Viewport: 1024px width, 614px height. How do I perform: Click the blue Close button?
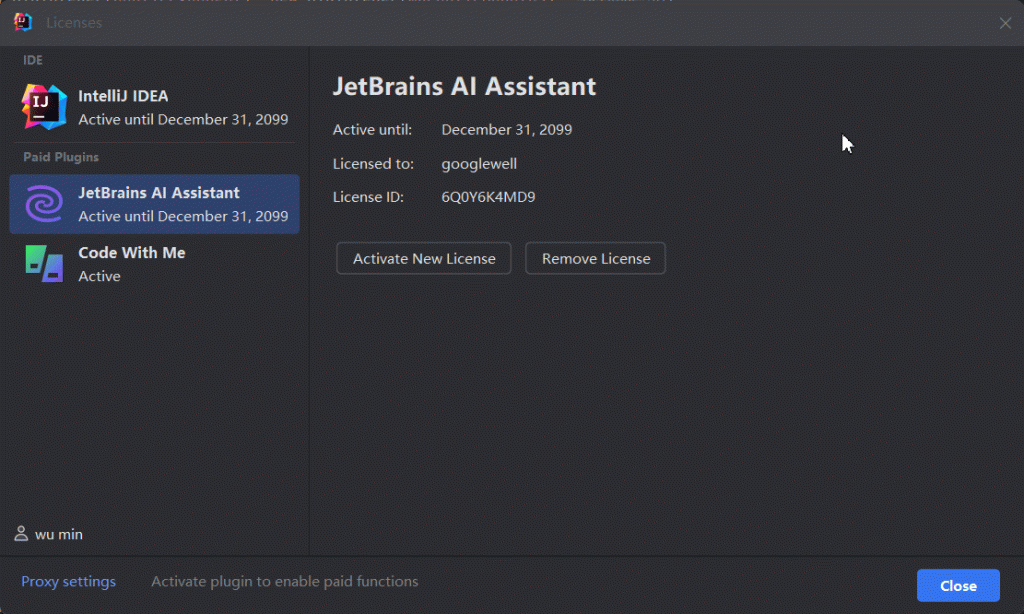[x=958, y=586]
